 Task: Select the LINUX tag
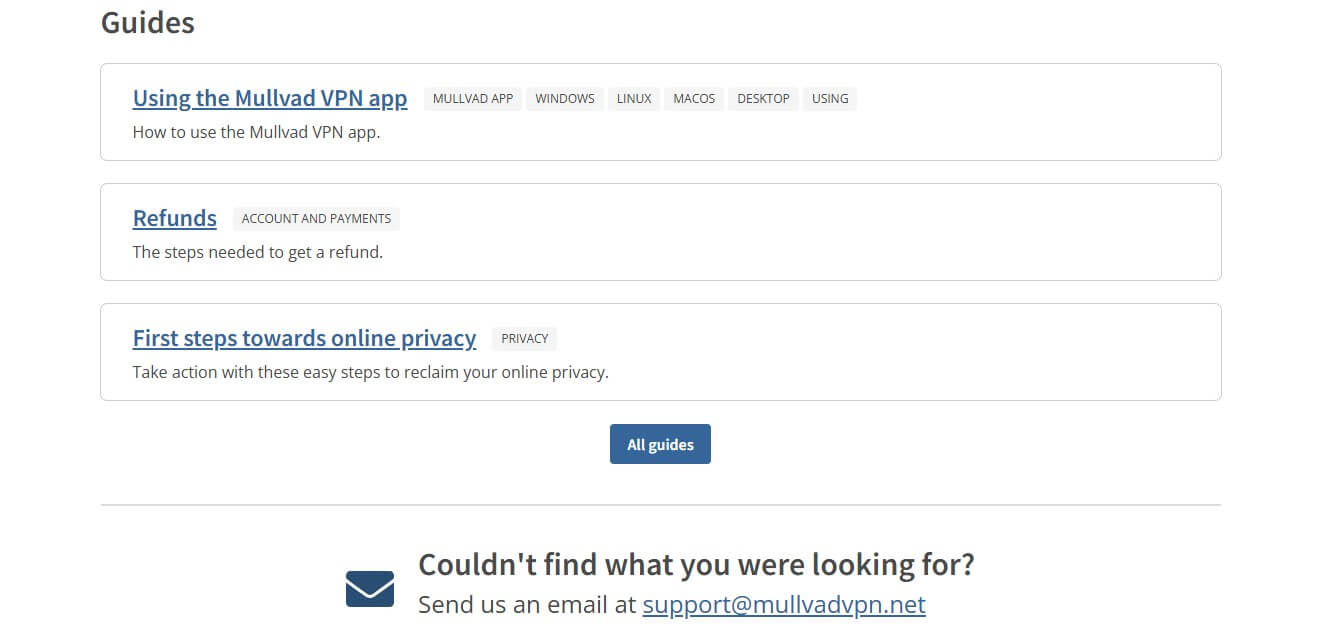(x=634, y=99)
